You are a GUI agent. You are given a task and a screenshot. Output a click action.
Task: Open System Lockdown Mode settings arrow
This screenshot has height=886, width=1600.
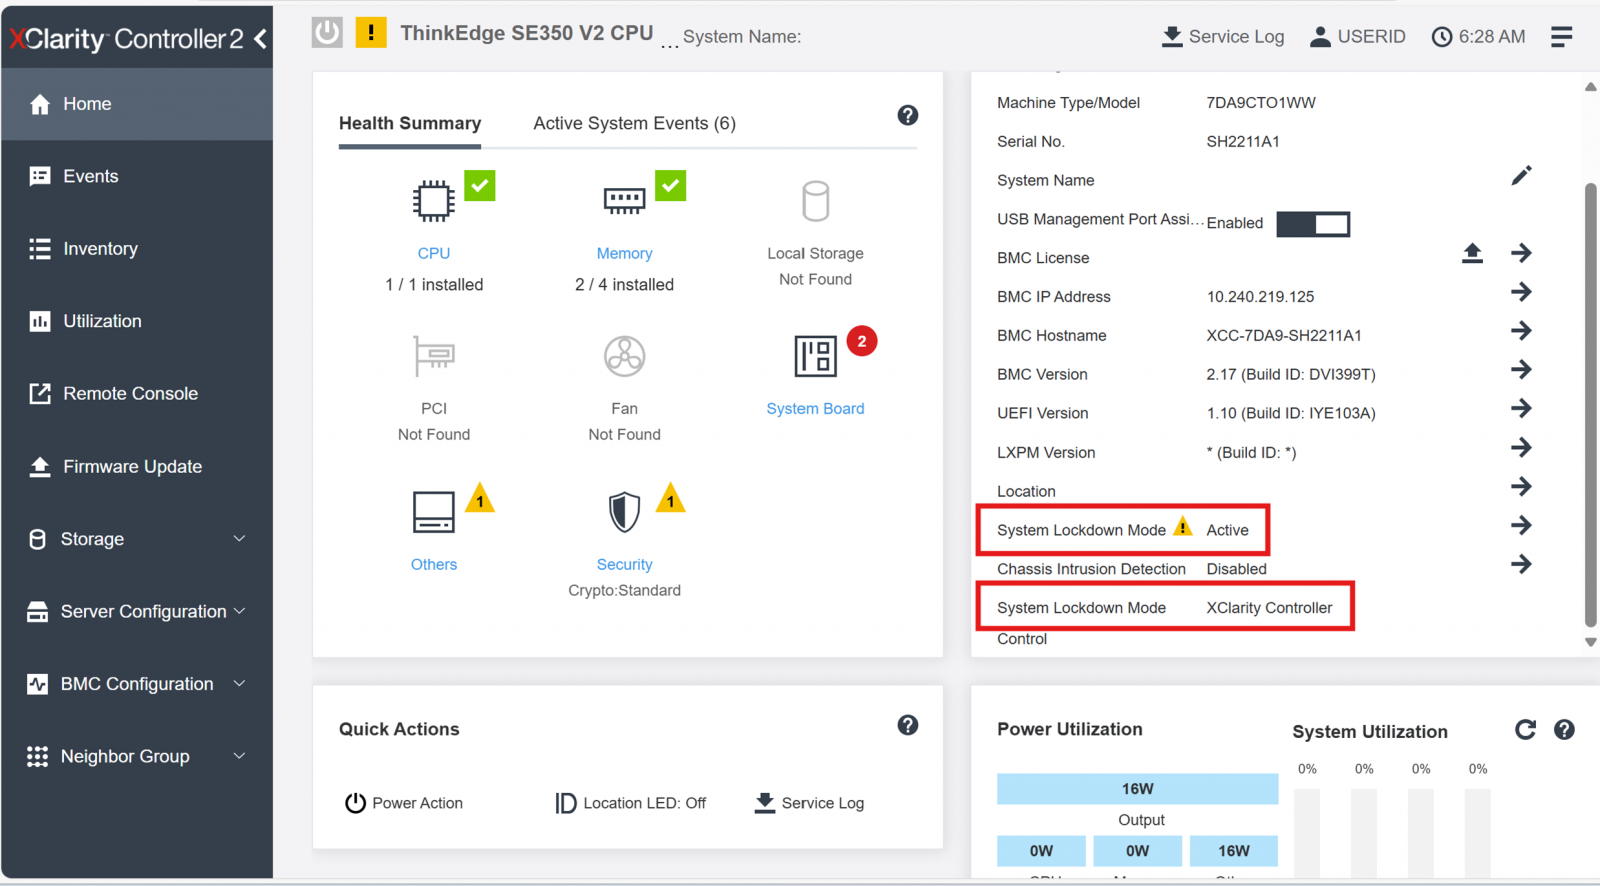point(1521,525)
